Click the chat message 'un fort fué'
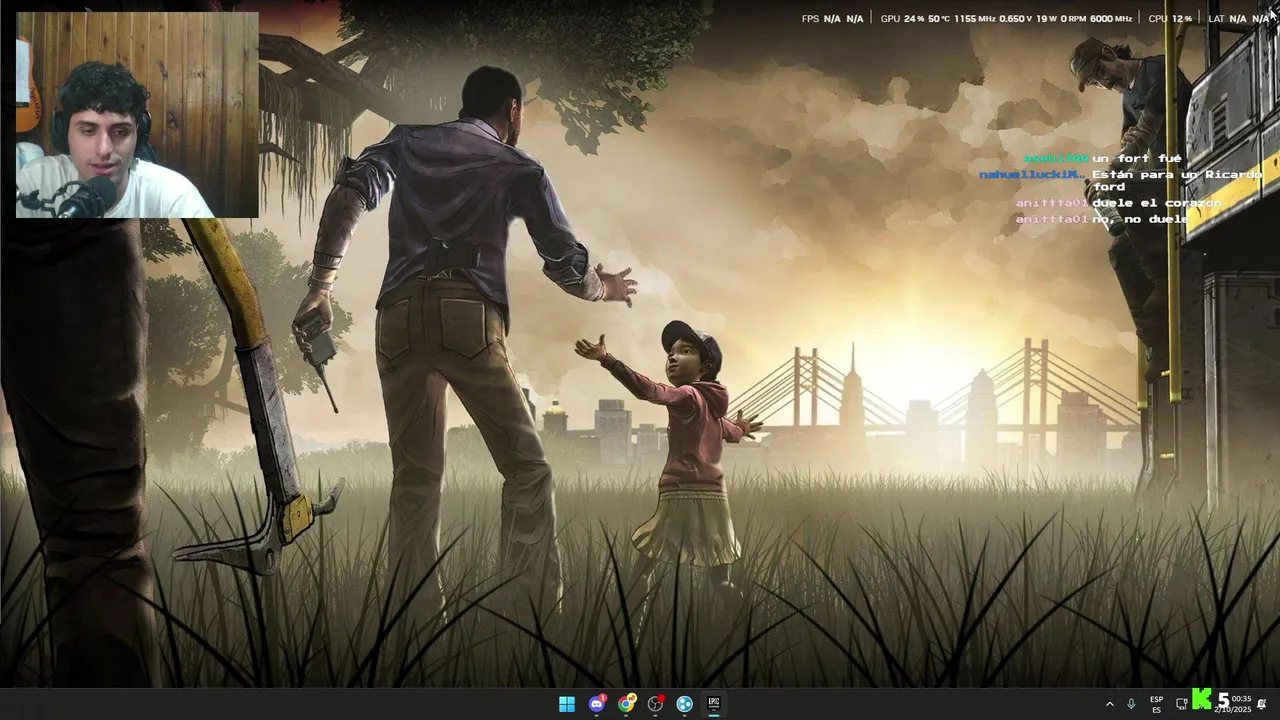Screen dimensions: 1280x720 pyautogui.click(x=1137, y=158)
